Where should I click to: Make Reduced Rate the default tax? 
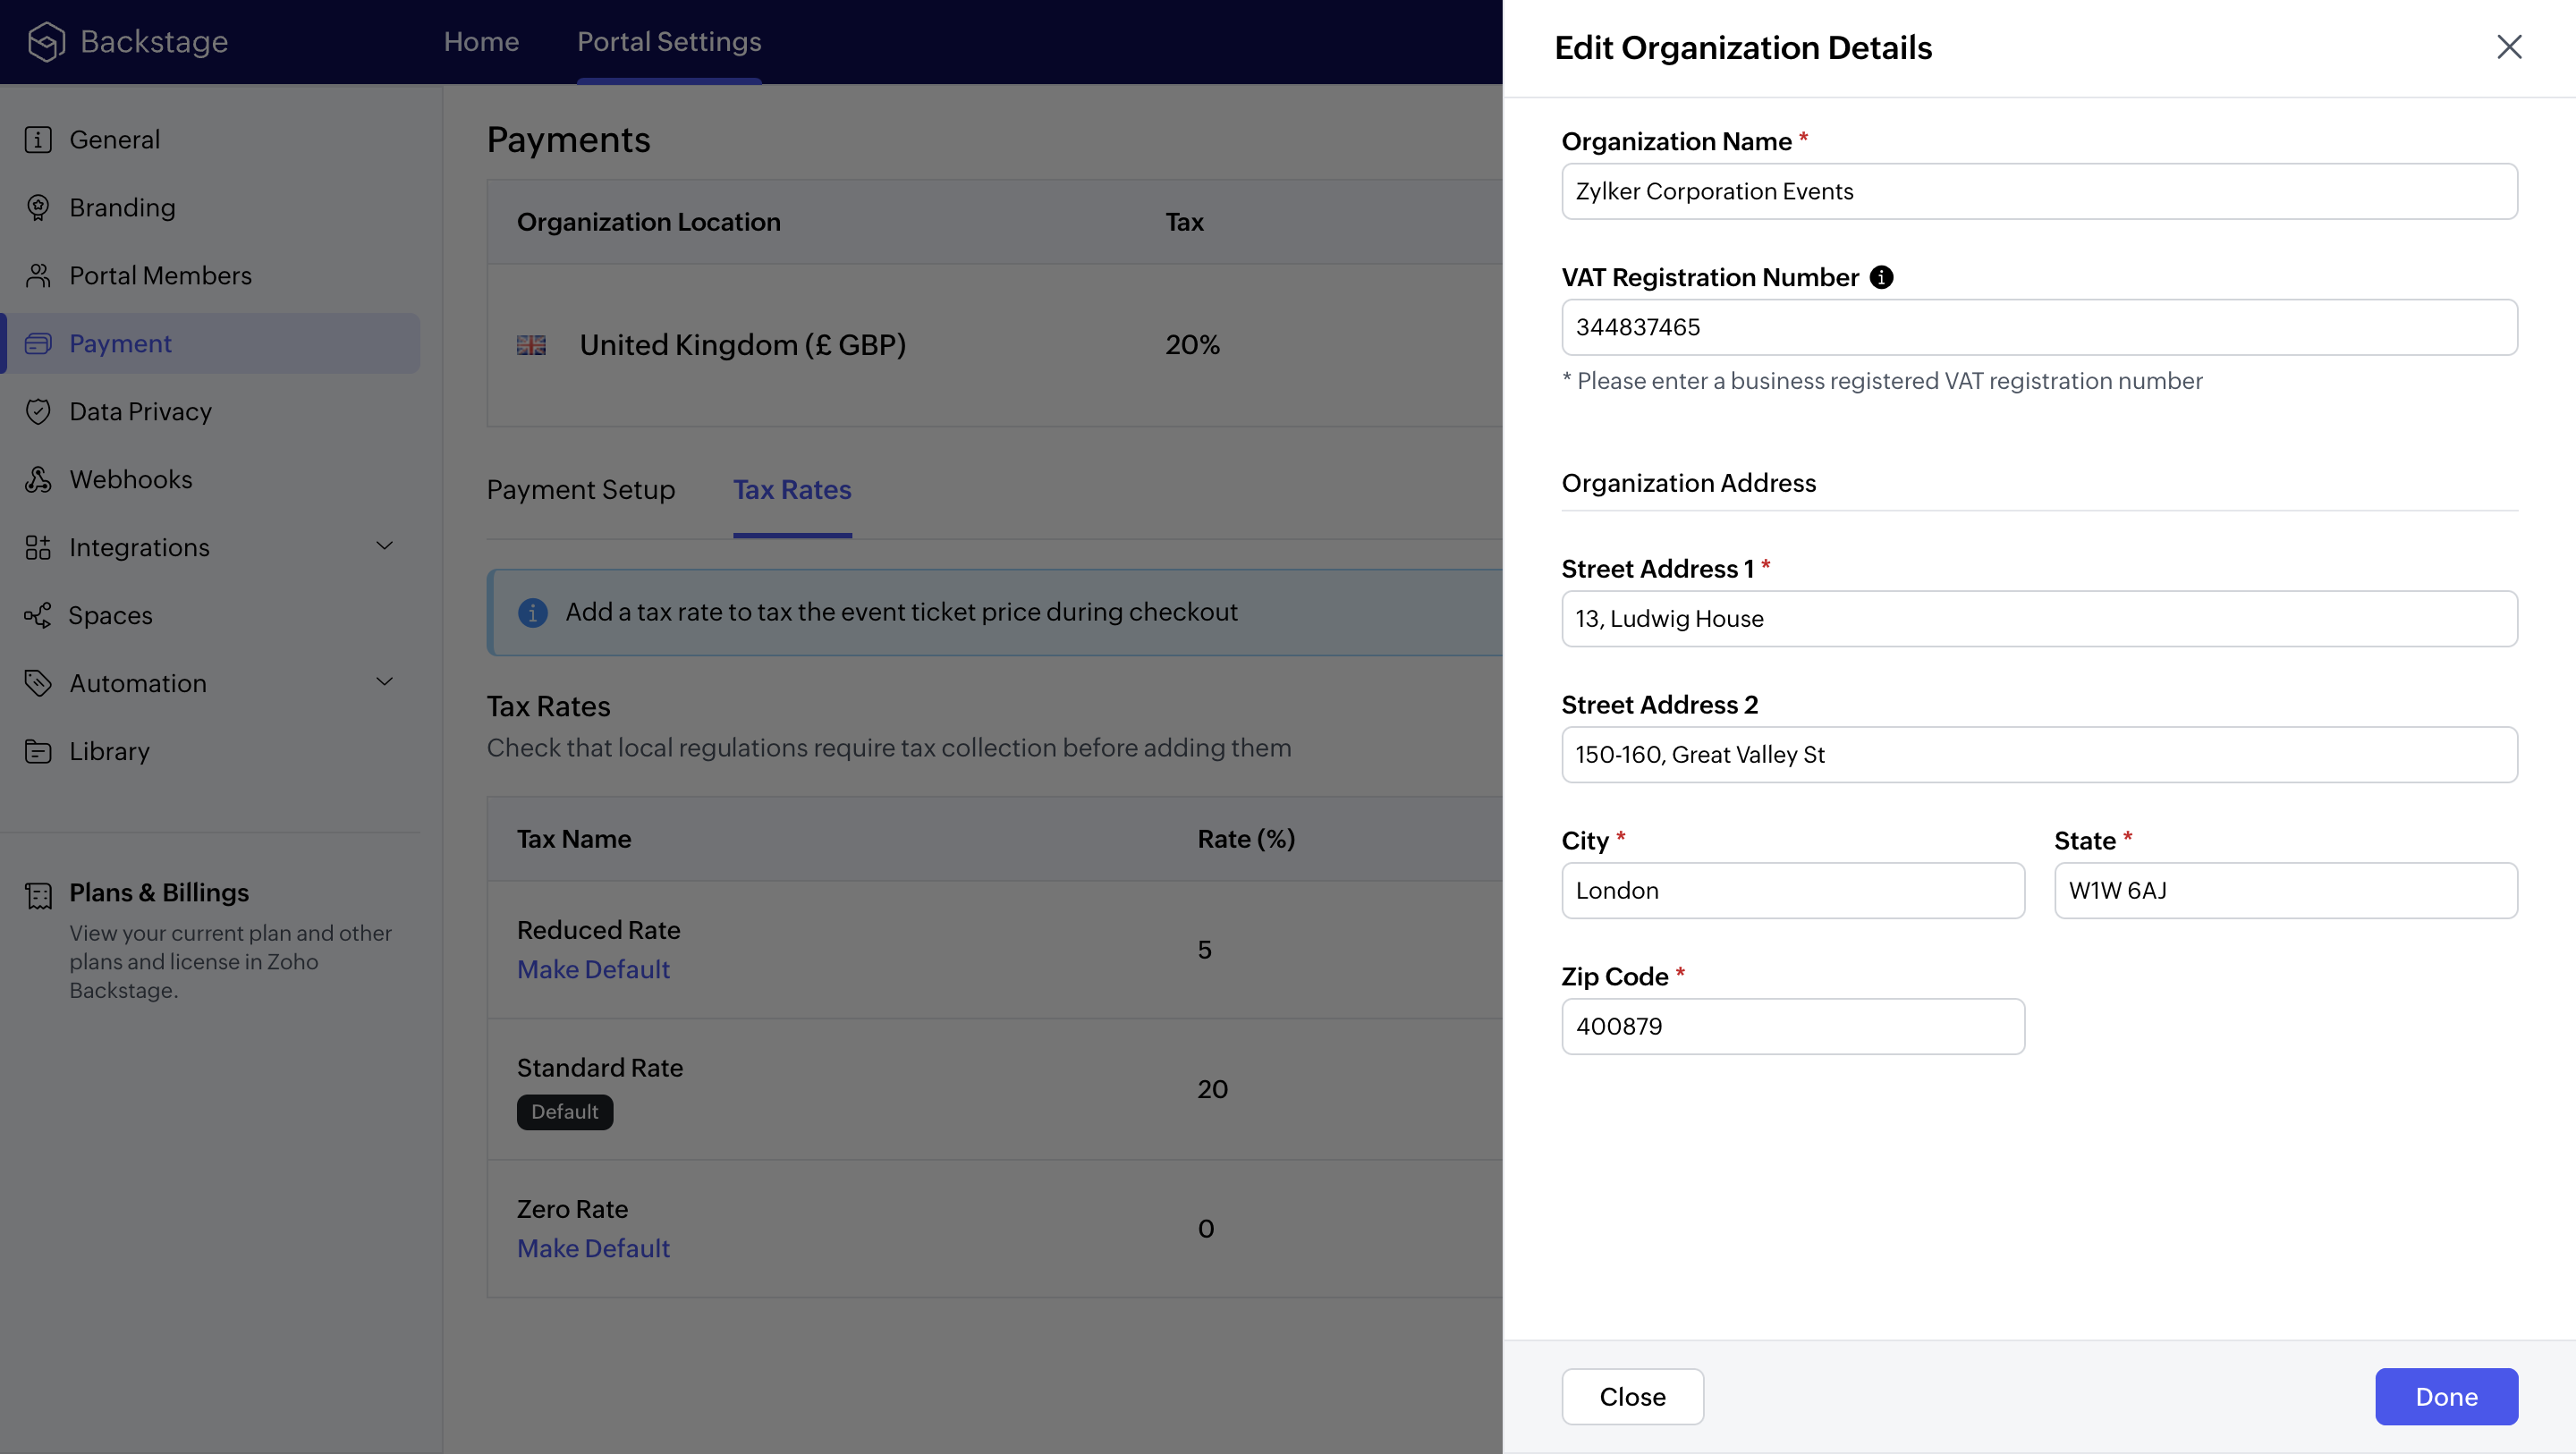593,969
